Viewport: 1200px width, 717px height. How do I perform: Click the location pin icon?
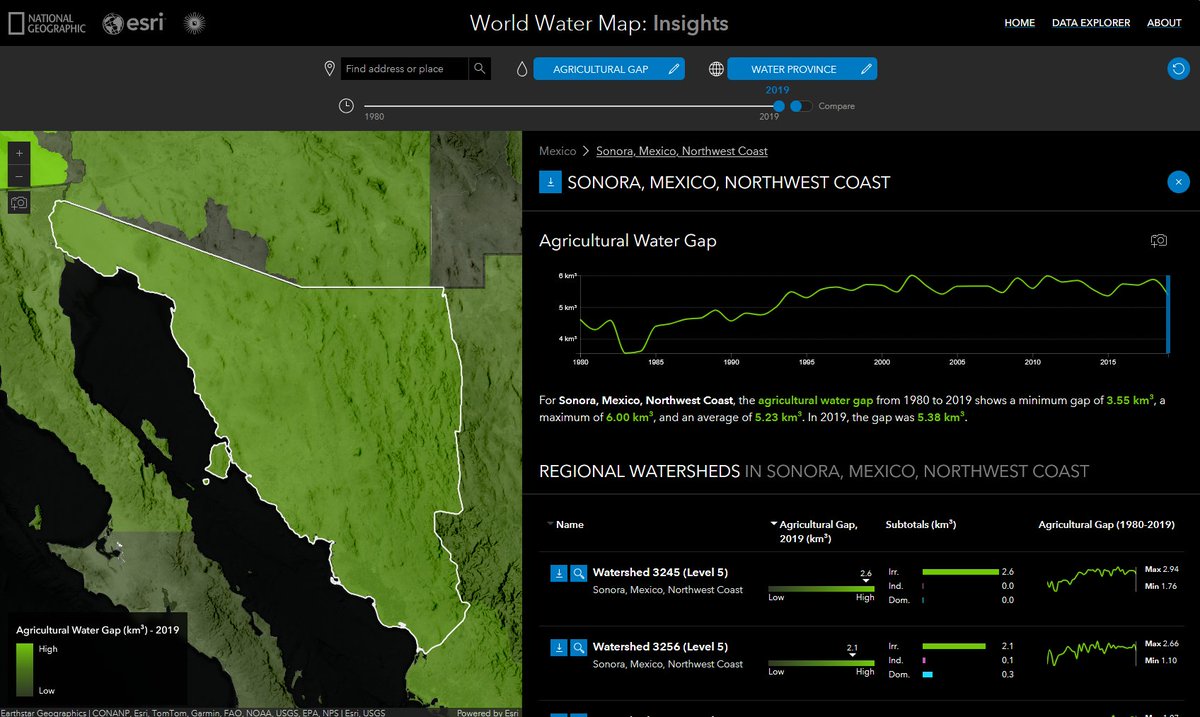[x=329, y=68]
